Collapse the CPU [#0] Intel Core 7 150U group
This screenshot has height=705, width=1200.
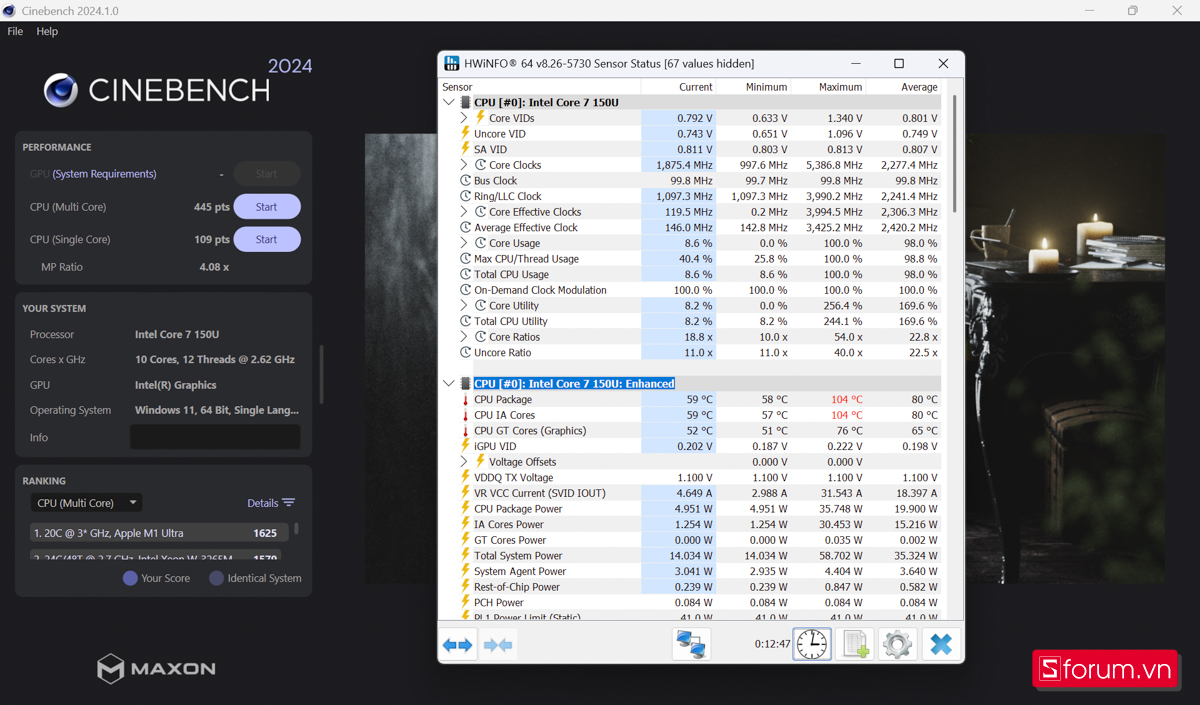[x=449, y=102]
